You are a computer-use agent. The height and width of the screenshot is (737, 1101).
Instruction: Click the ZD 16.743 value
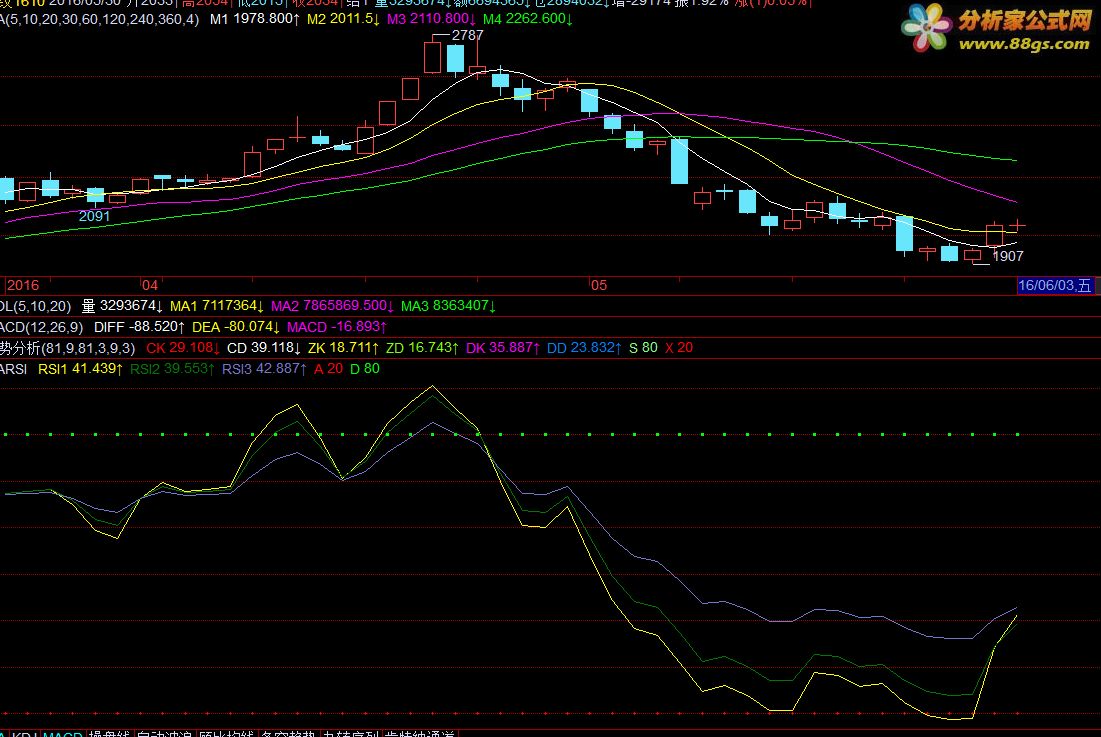[422, 348]
